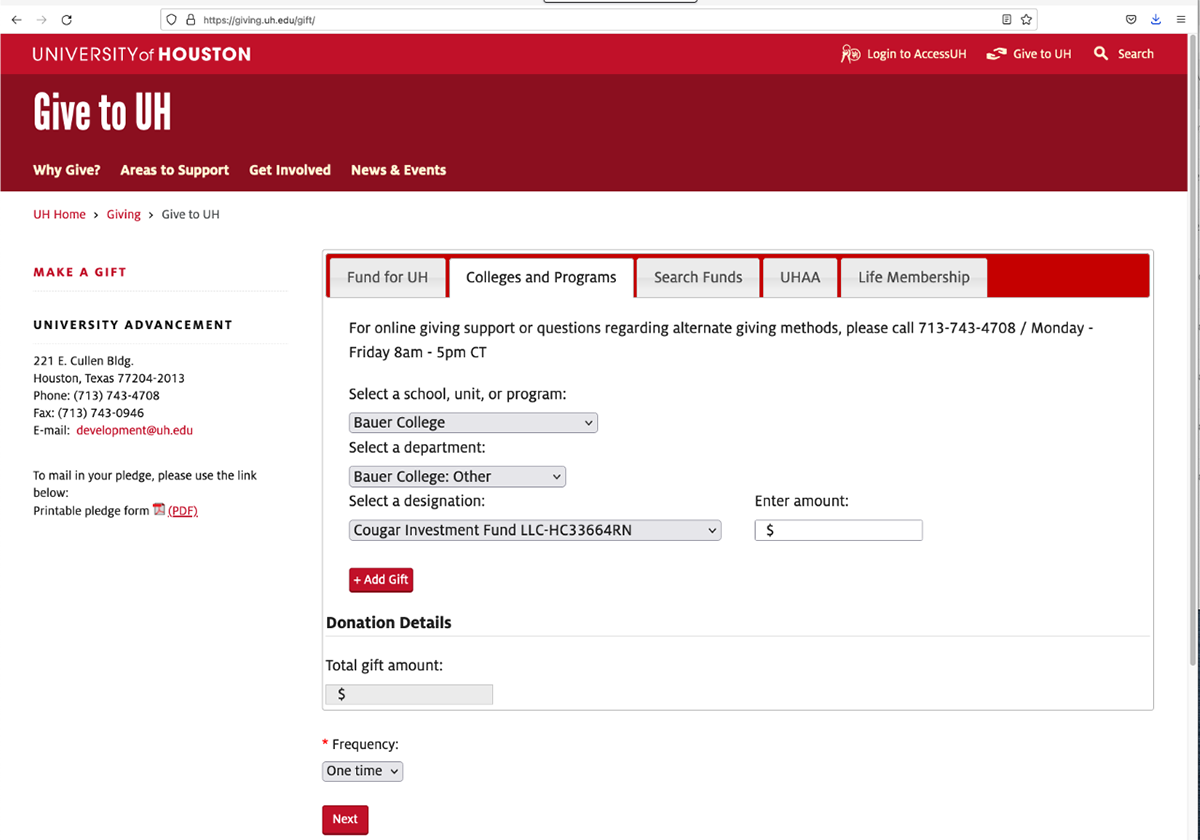Viewport: 1200px width, 840px height.
Task: Click the 221 E. Cullen Bldg. address line
Action: tap(83, 360)
